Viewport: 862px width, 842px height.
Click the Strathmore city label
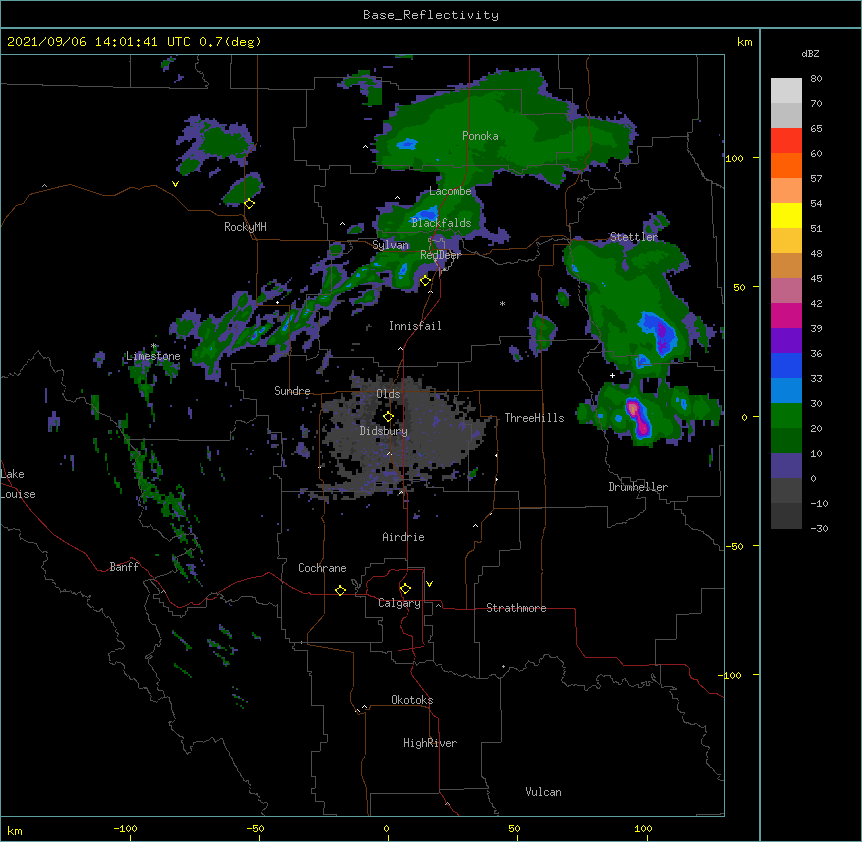click(516, 608)
